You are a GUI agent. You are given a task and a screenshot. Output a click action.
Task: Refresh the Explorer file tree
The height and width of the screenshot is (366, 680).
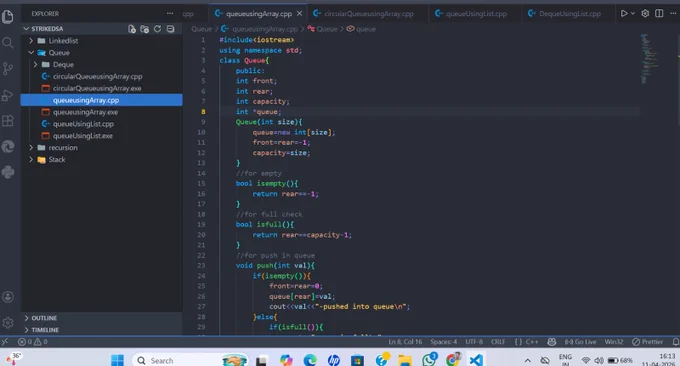click(x=157, y=29)
